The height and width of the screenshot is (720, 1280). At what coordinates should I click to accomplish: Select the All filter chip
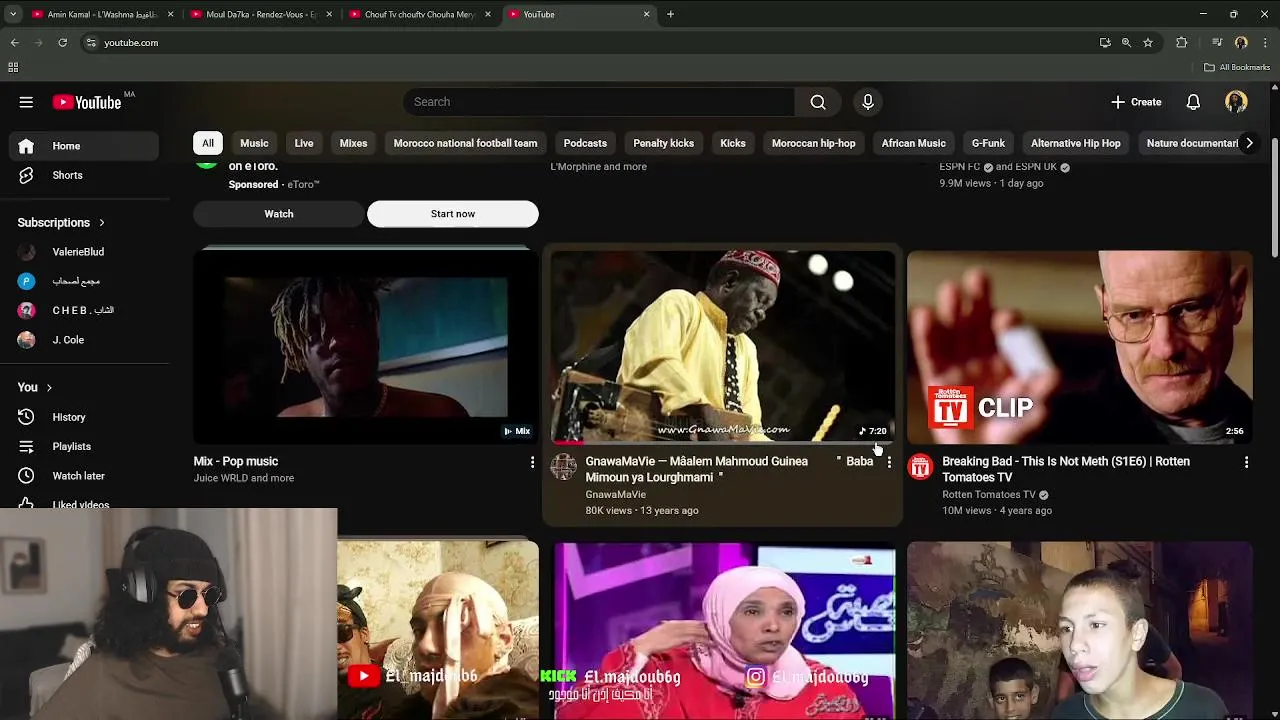click(x=208, y=143)
